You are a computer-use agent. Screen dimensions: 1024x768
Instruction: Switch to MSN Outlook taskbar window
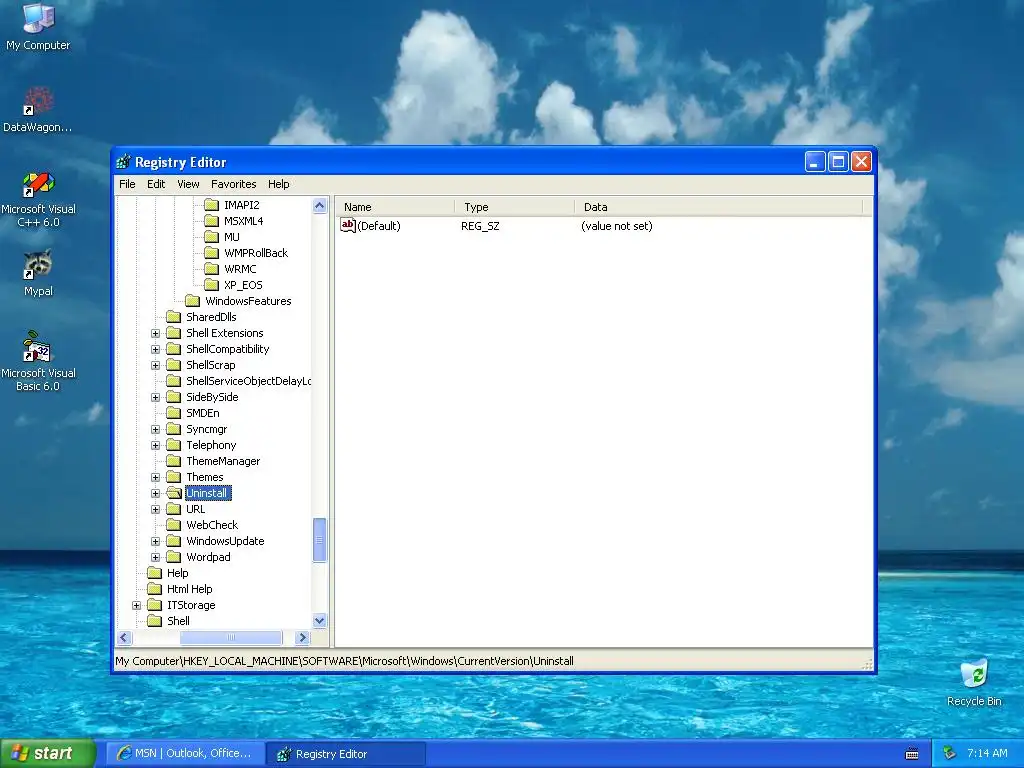pos(185,754)
